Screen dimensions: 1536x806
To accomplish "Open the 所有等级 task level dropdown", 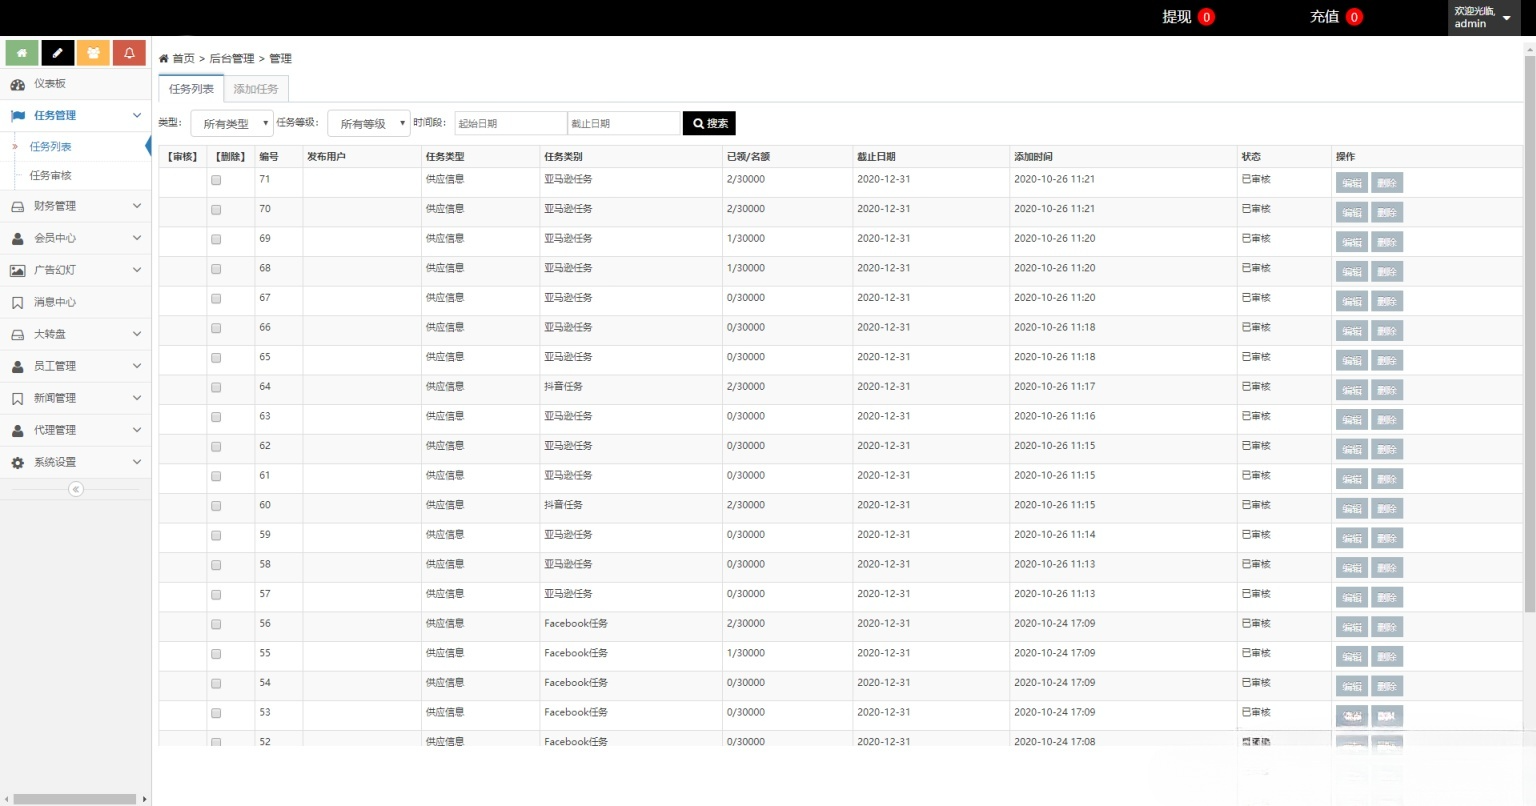I will pos(369,123).
